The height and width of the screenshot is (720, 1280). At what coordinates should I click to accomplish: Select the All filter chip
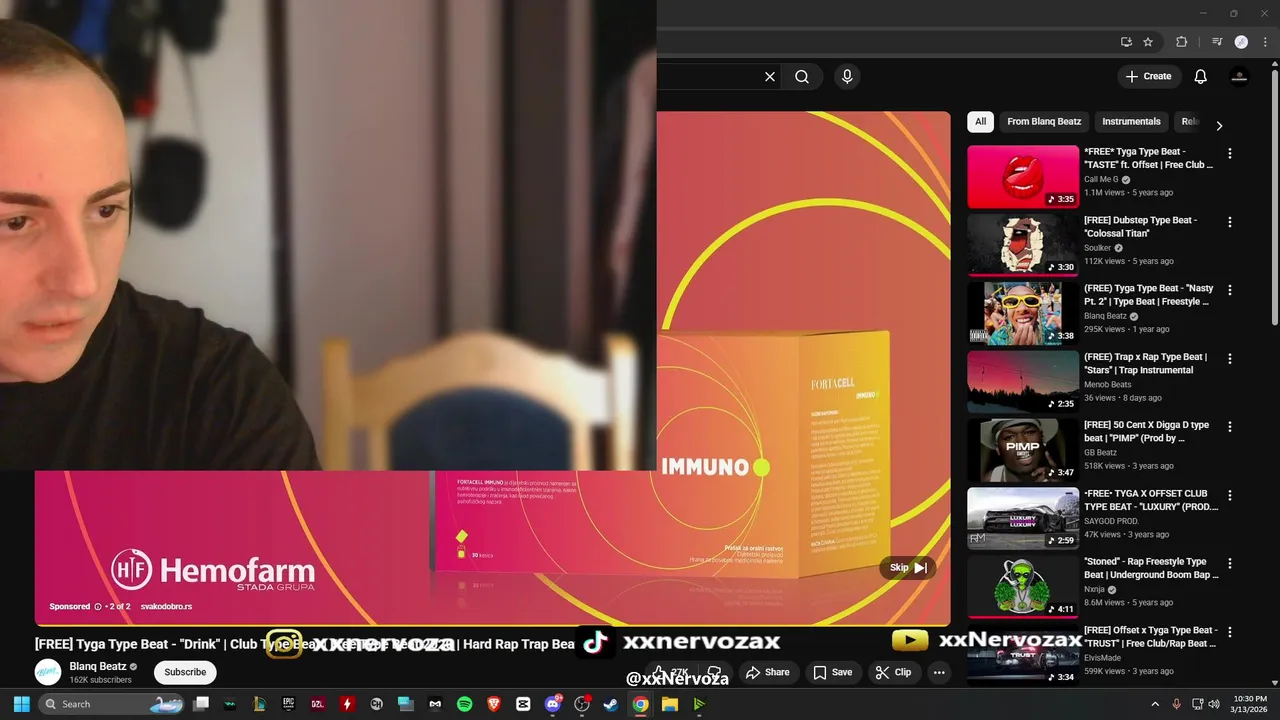[x=980, y=122]
